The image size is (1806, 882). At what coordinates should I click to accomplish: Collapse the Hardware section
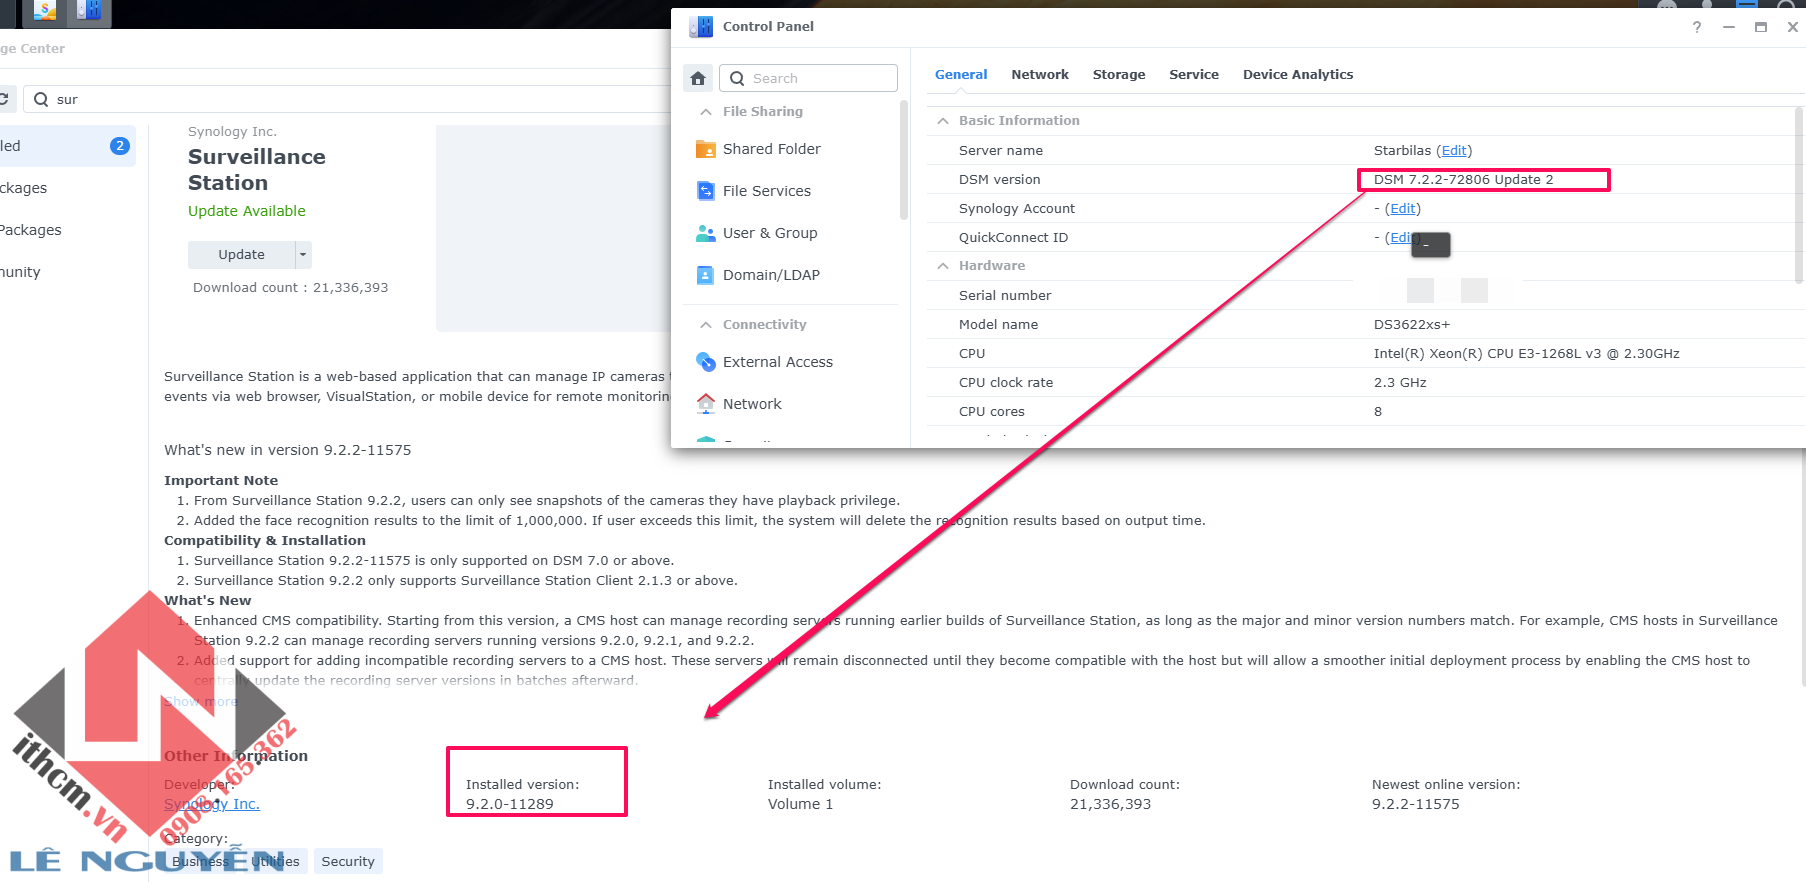click(x=942, y=266)
